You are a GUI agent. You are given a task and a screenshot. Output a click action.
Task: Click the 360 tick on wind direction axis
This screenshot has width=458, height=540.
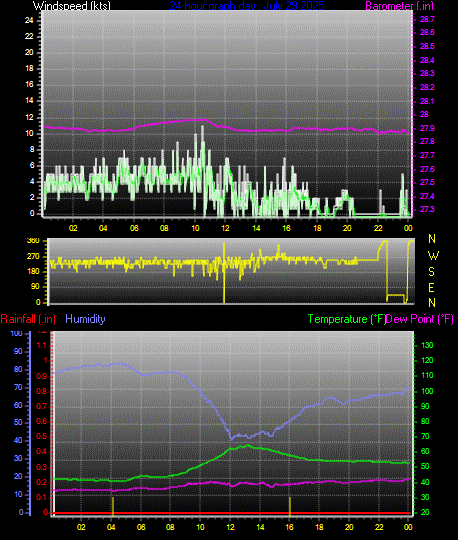[33, 241]
